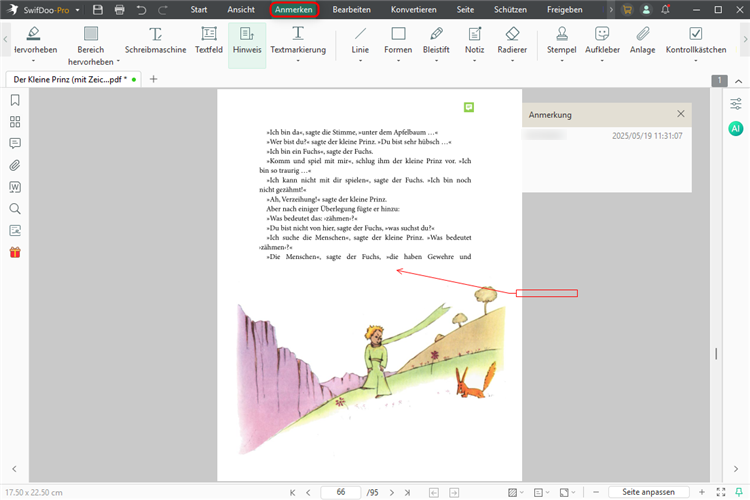
Task: Open the Konvertieren tab
Action: pyautogui.click(x=414, y=10)
